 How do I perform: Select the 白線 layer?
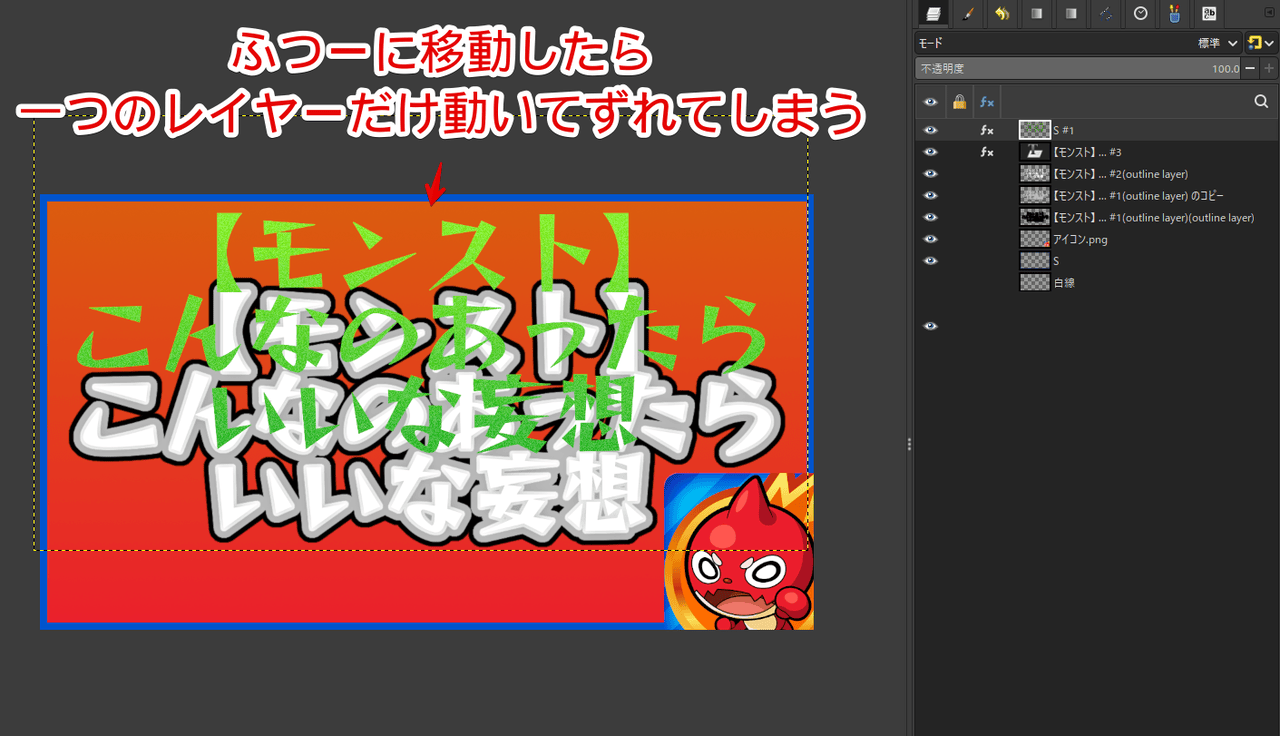1064,283
